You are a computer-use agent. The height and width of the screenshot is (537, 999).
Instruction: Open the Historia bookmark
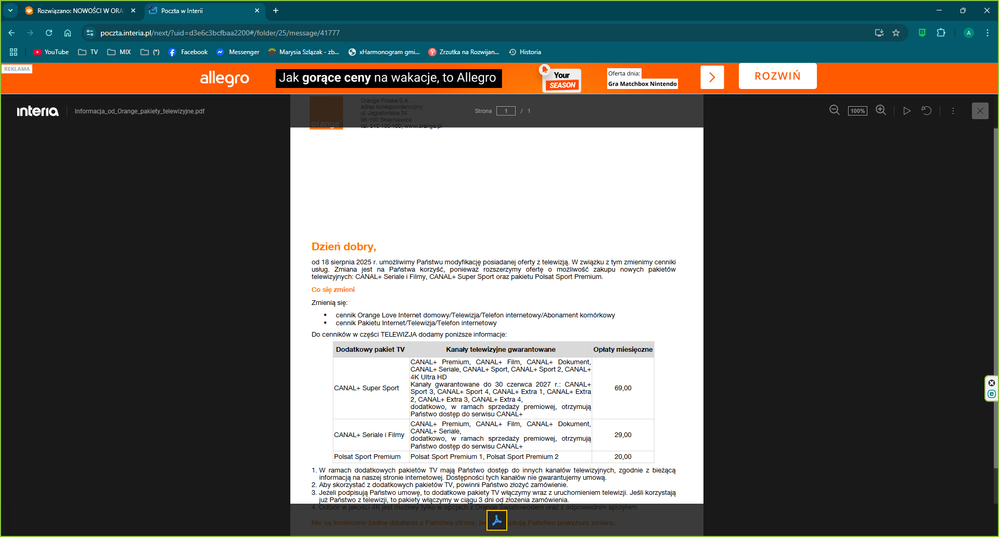click(x=525, y=52)
